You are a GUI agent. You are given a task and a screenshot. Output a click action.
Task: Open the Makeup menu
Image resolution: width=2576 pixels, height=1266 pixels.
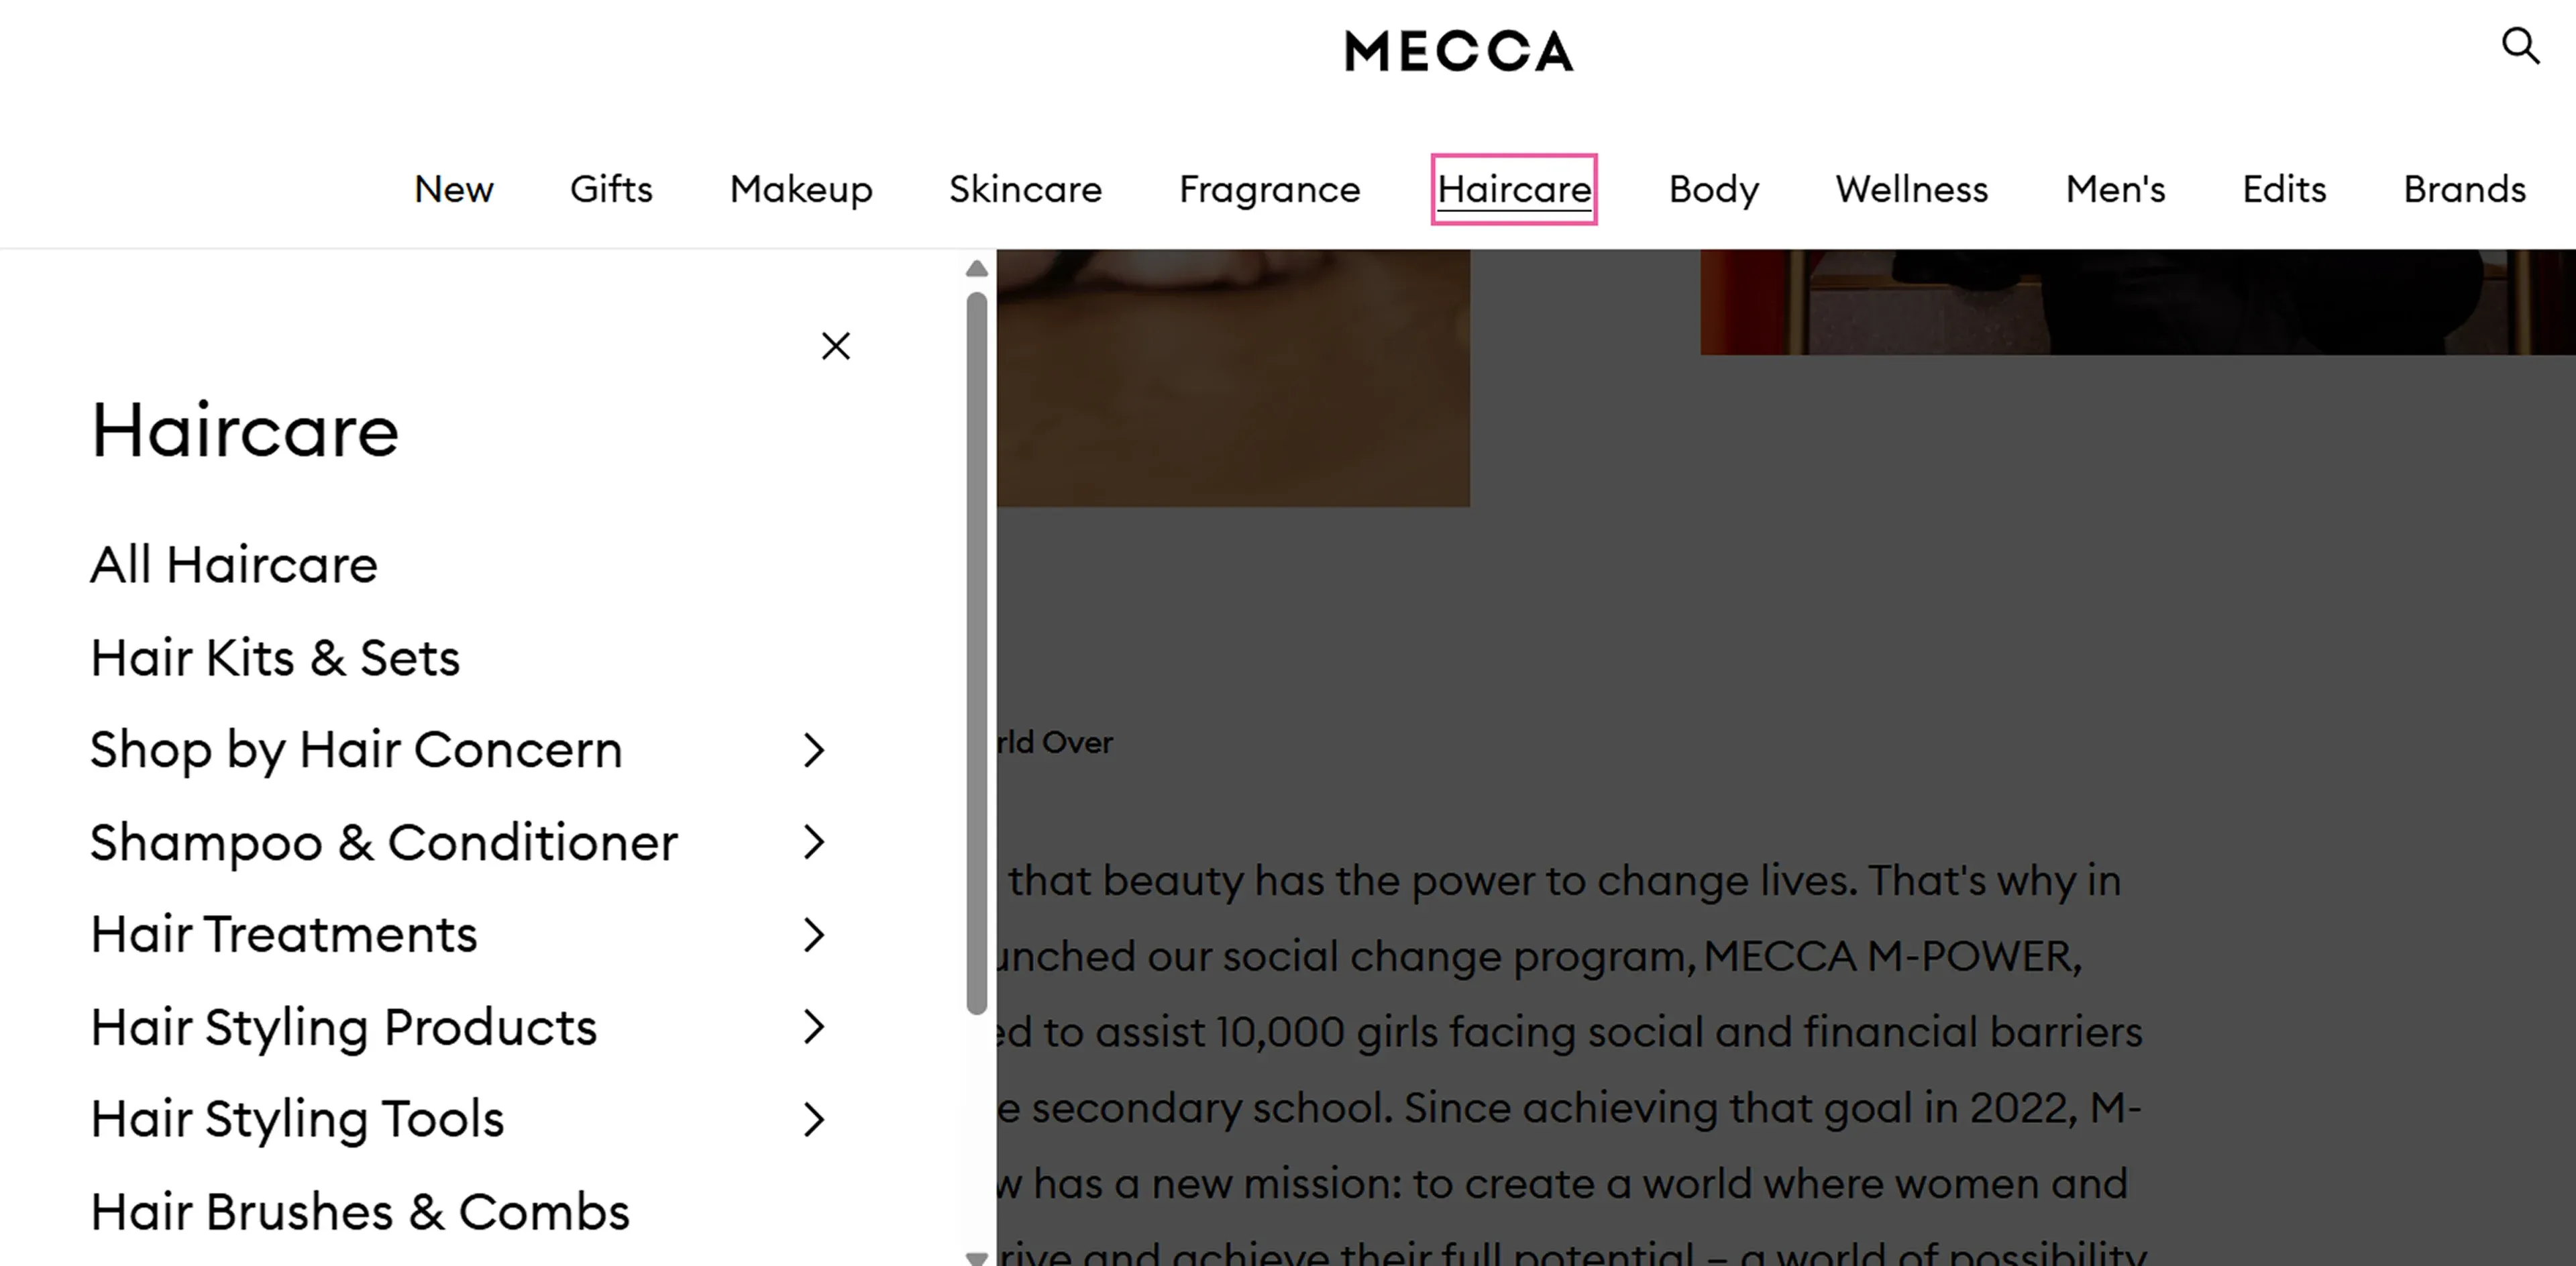800,189
